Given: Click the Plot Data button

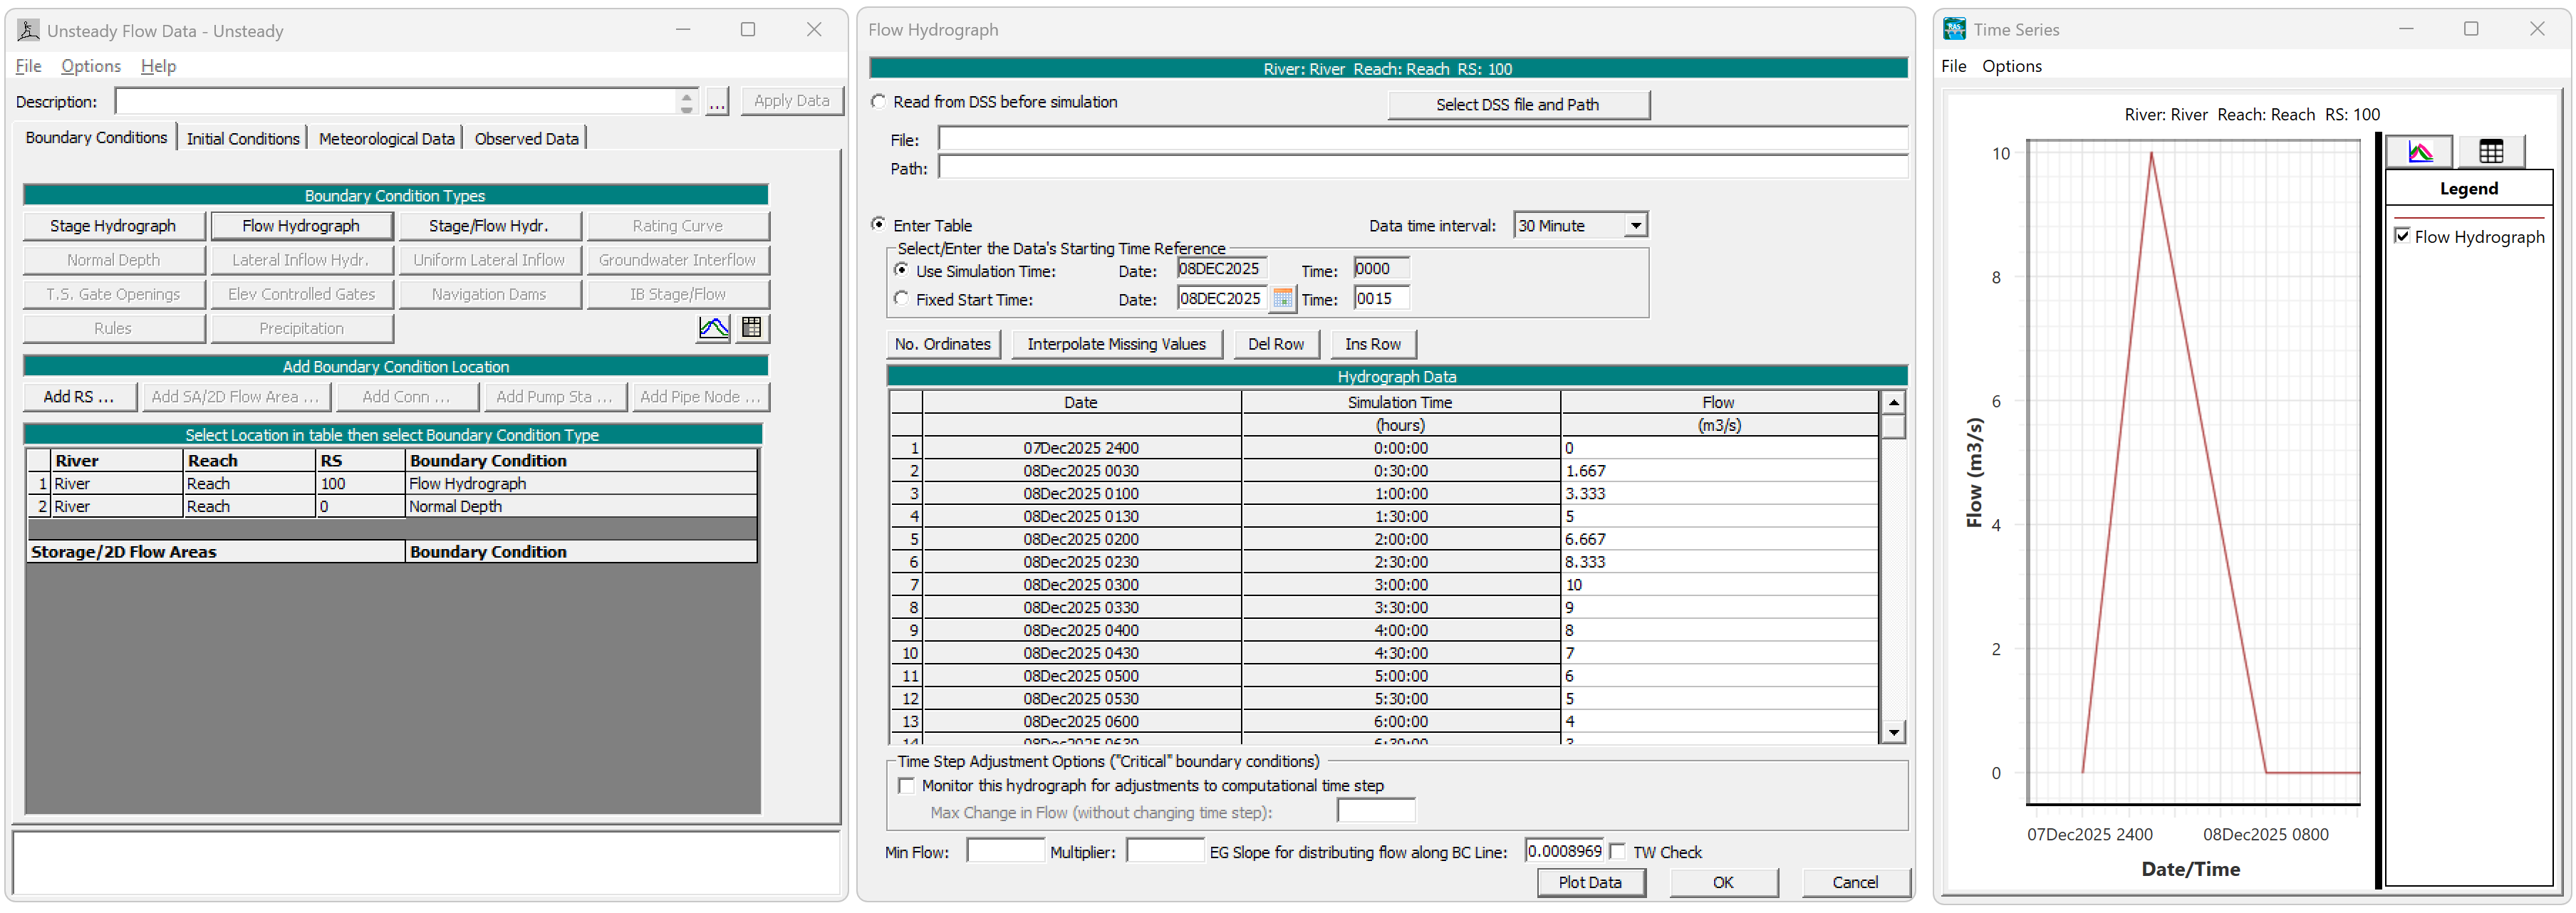Looking at the screenshot, I should (1589, 882).
